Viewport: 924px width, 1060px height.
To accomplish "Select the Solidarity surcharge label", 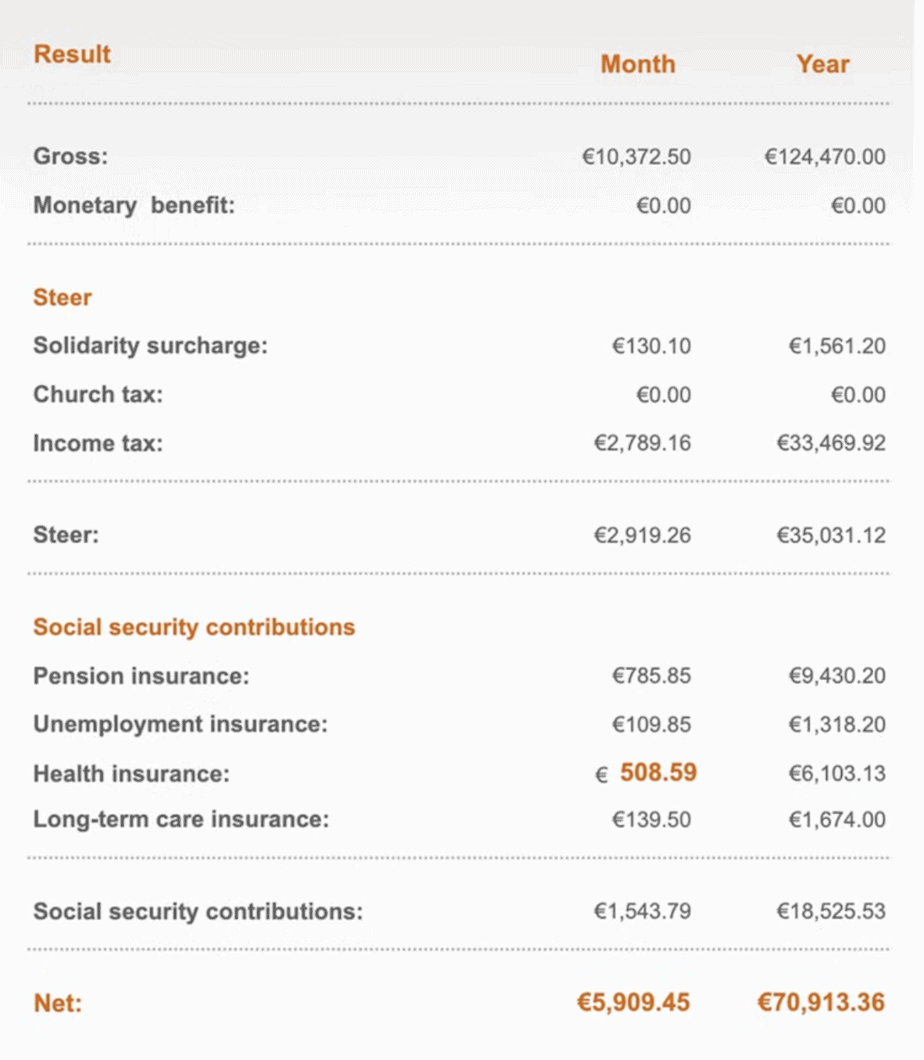I will 151,346.
